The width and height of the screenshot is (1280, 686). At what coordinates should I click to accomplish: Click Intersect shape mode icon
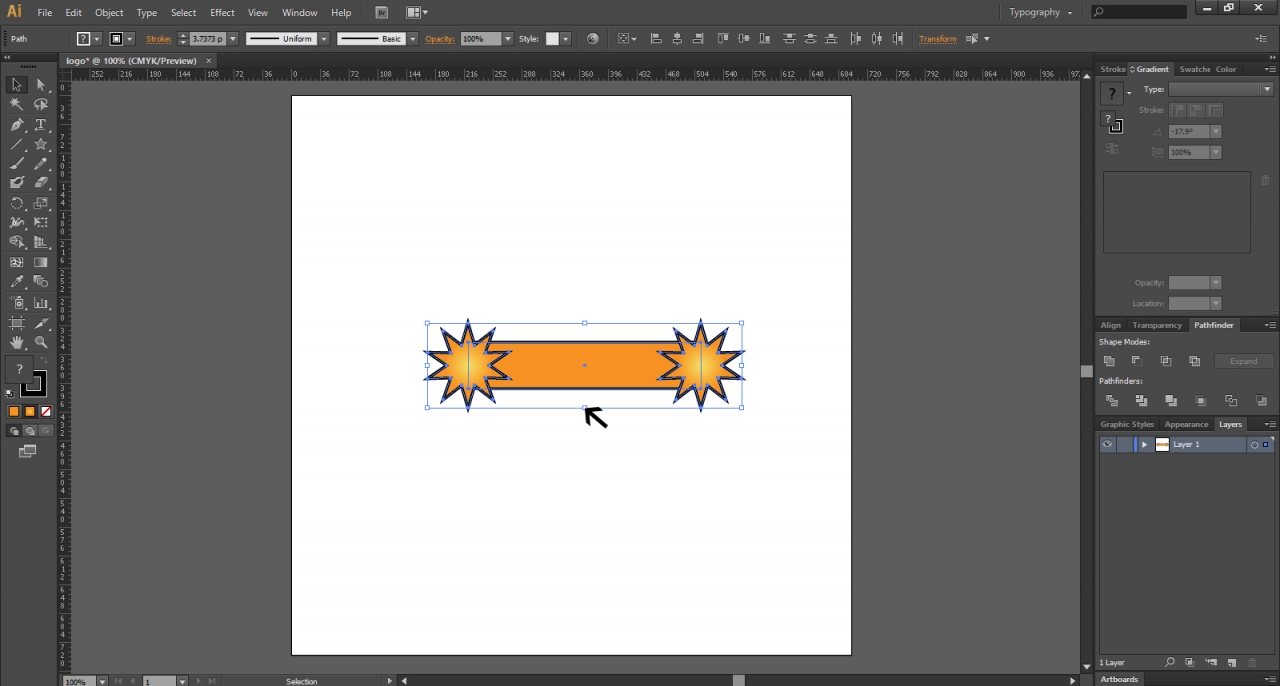coord(1166,361)
